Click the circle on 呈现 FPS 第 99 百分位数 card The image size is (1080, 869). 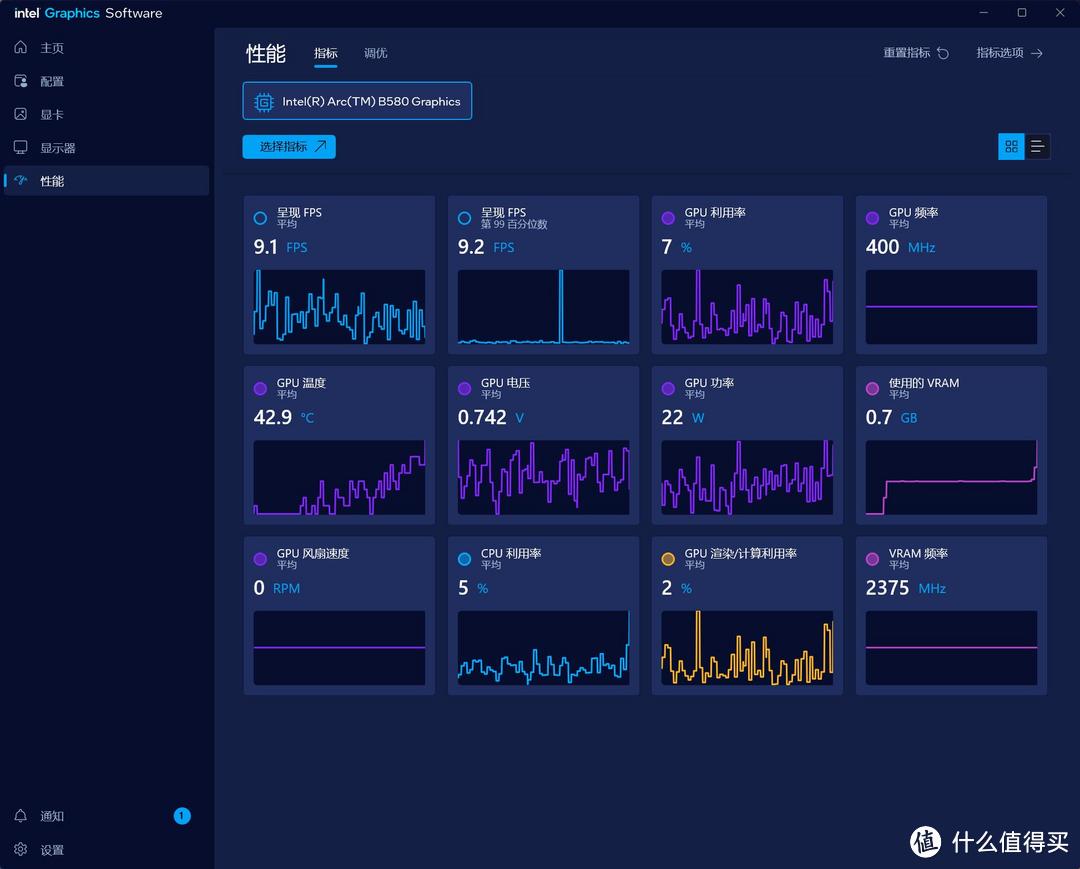pyautogui.click(x=464, y=218)
